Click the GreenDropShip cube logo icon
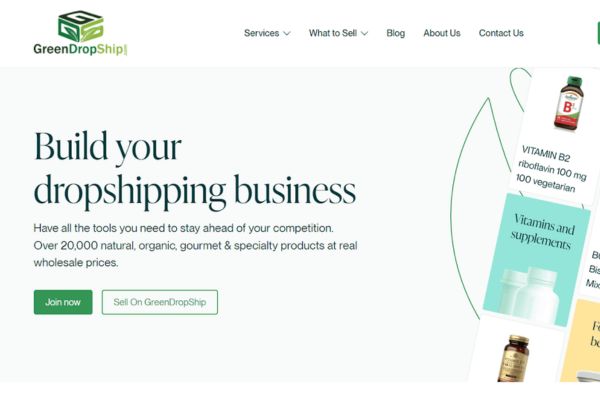 (81, 26)
